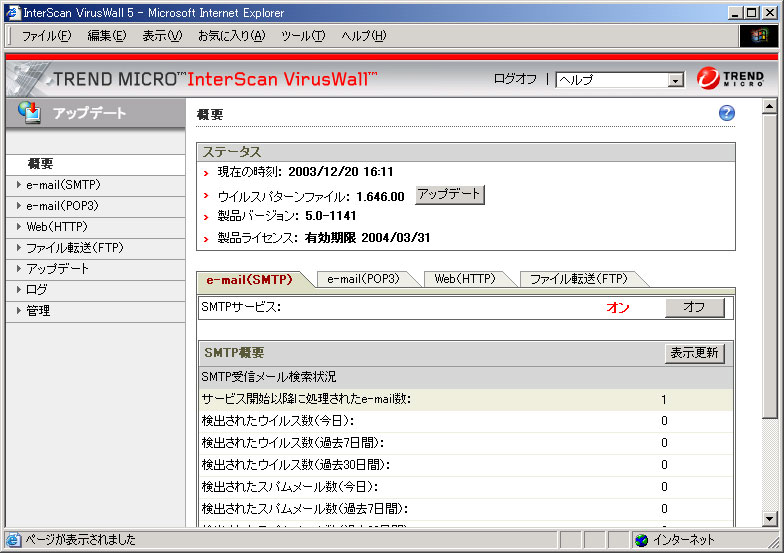
Task: Click the Internet Explorer icon in title bar
Action: coord(12,12)
